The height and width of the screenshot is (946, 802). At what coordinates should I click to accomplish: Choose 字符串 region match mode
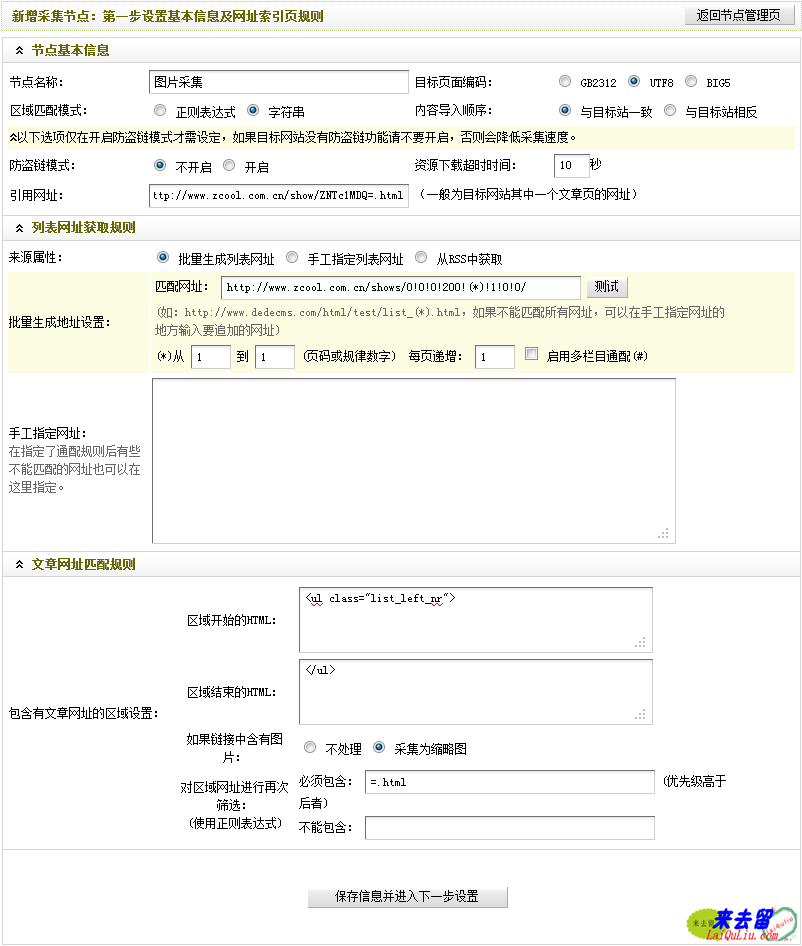253,110
